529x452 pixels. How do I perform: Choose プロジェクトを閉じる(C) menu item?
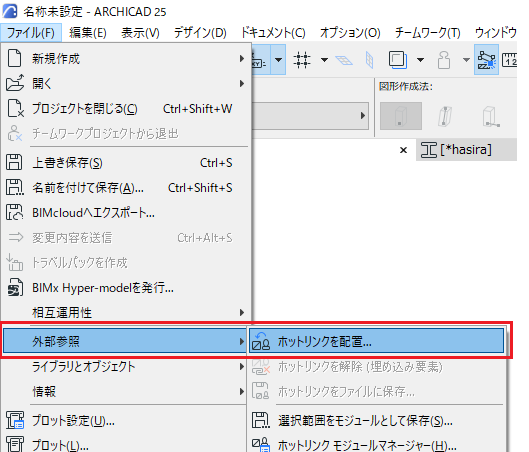click(126, 109)
